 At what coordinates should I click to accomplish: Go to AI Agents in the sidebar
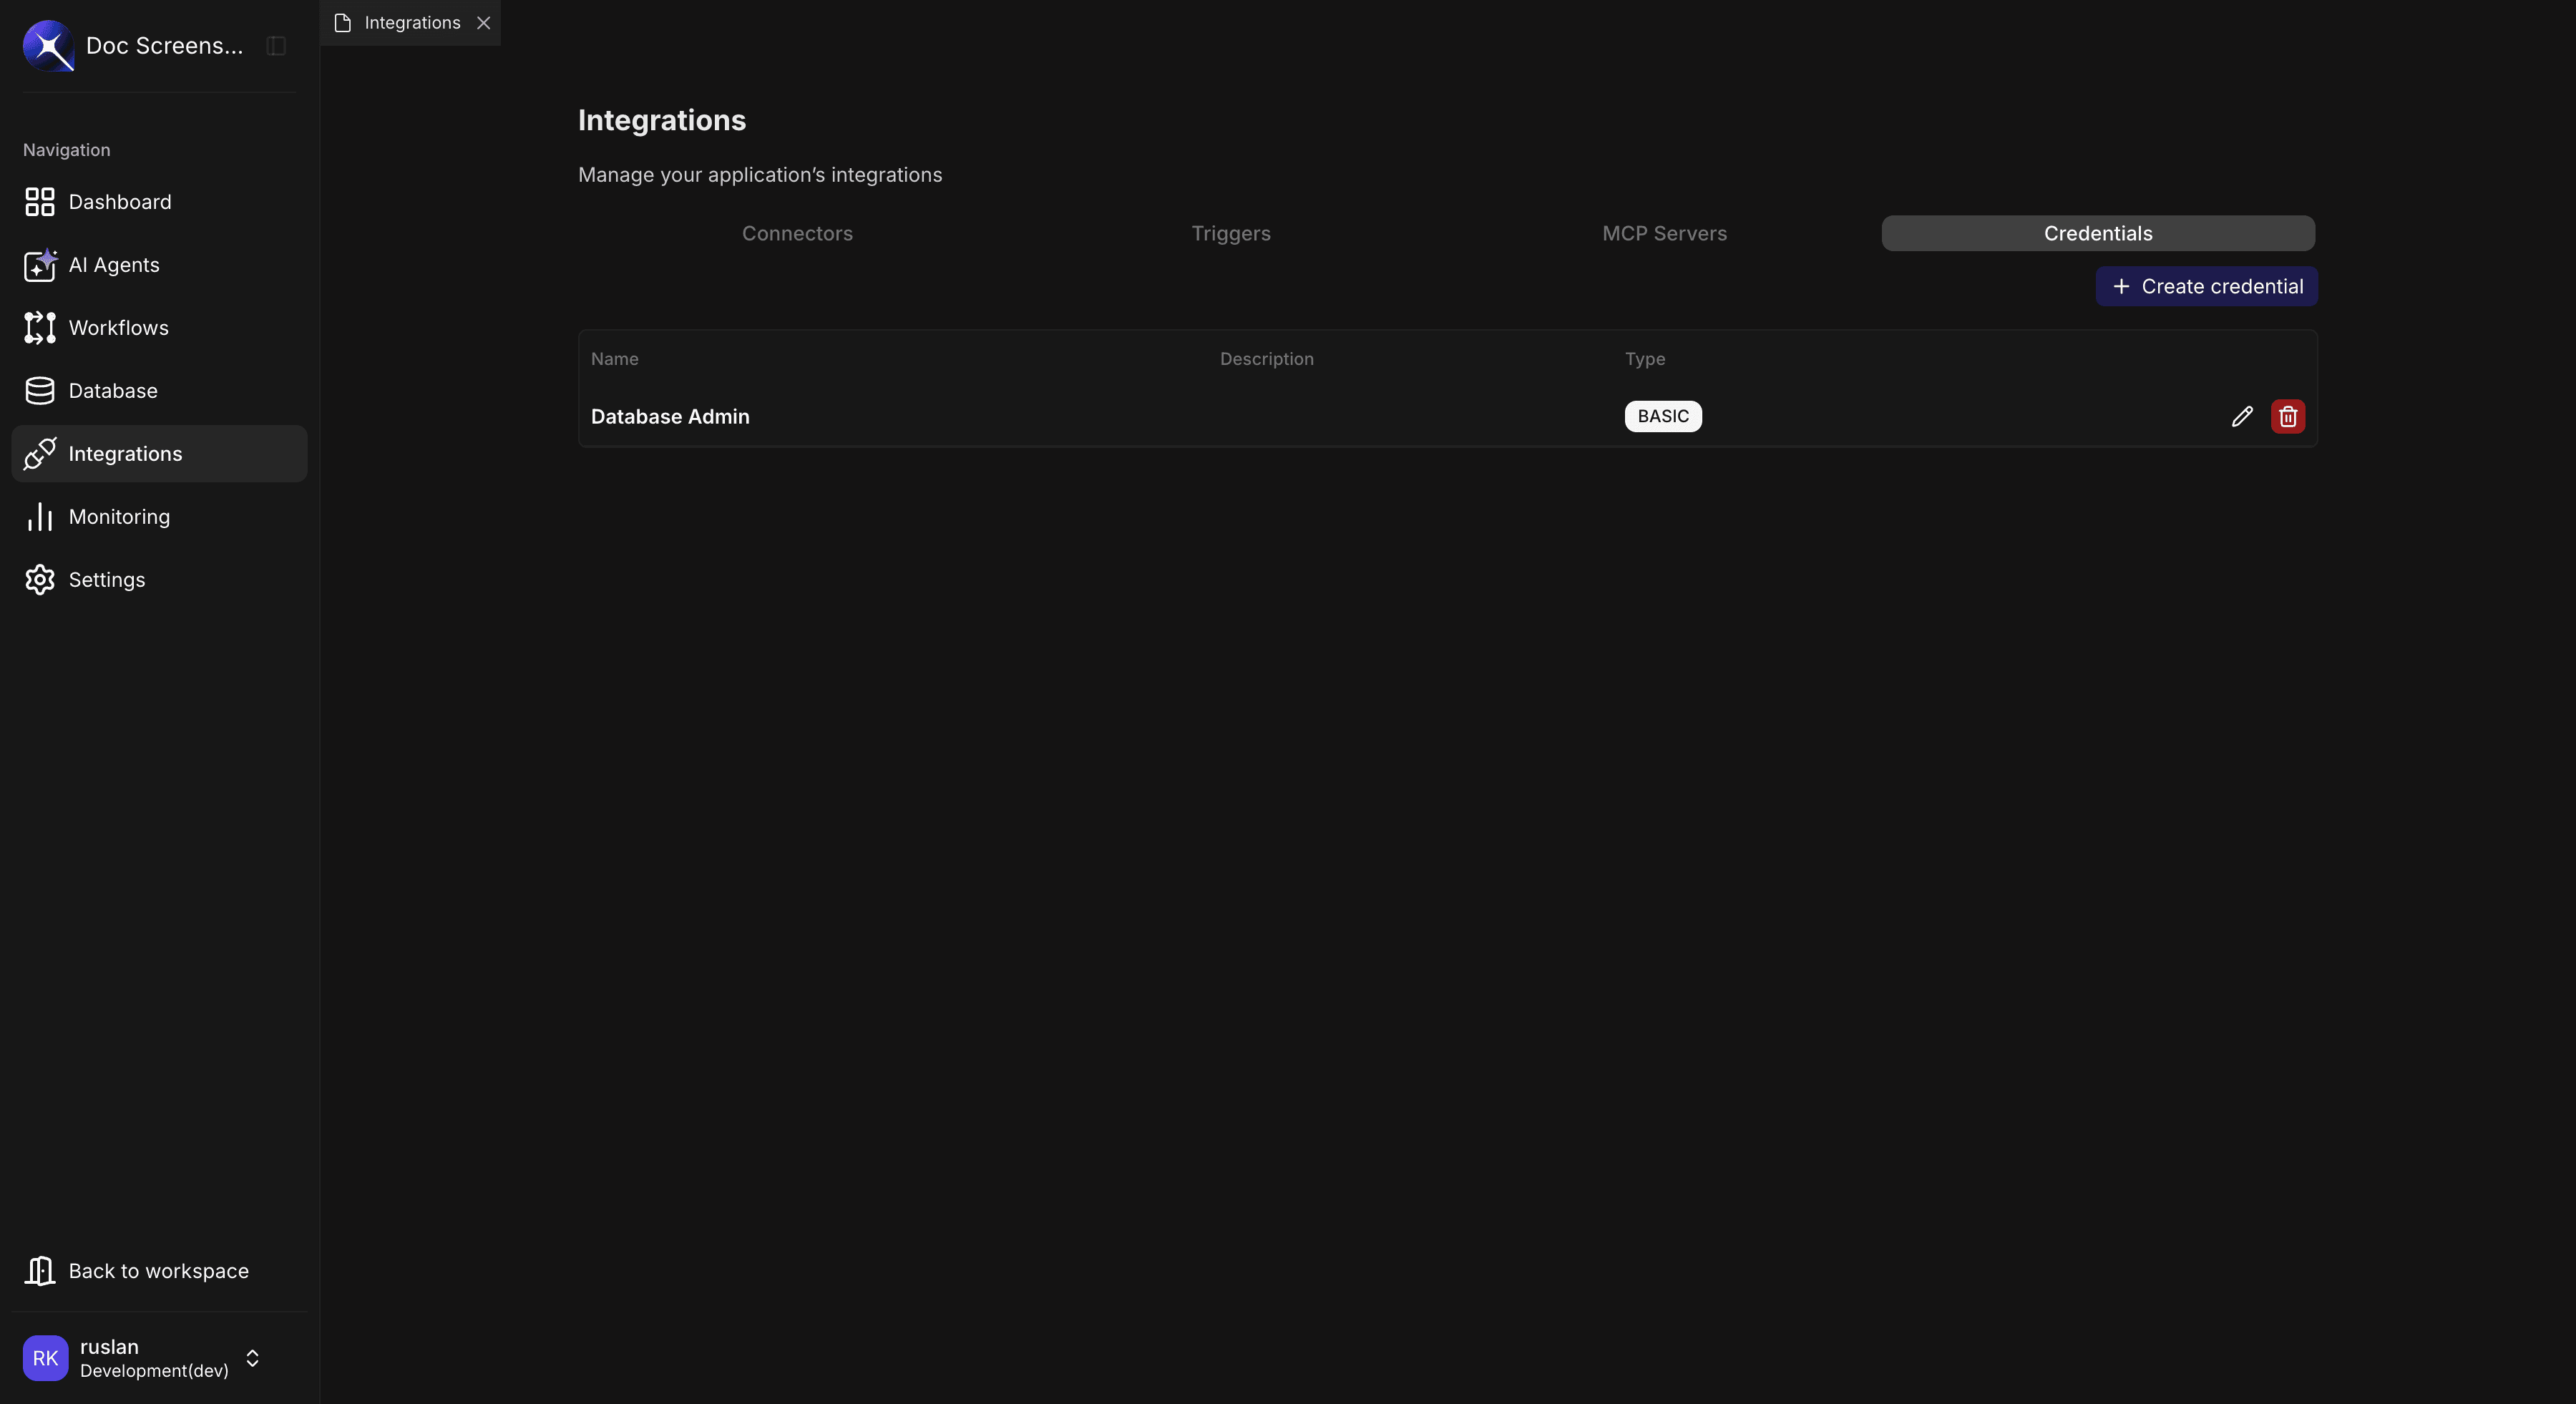click(x=113, y=265)
